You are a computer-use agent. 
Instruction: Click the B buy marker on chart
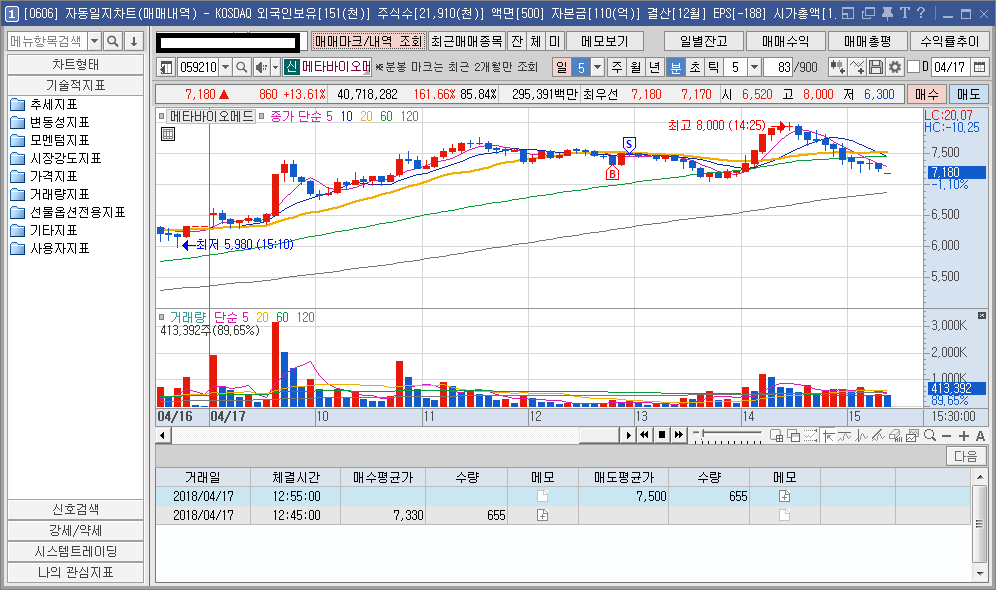pyautogui.click(x=612, y=173)
